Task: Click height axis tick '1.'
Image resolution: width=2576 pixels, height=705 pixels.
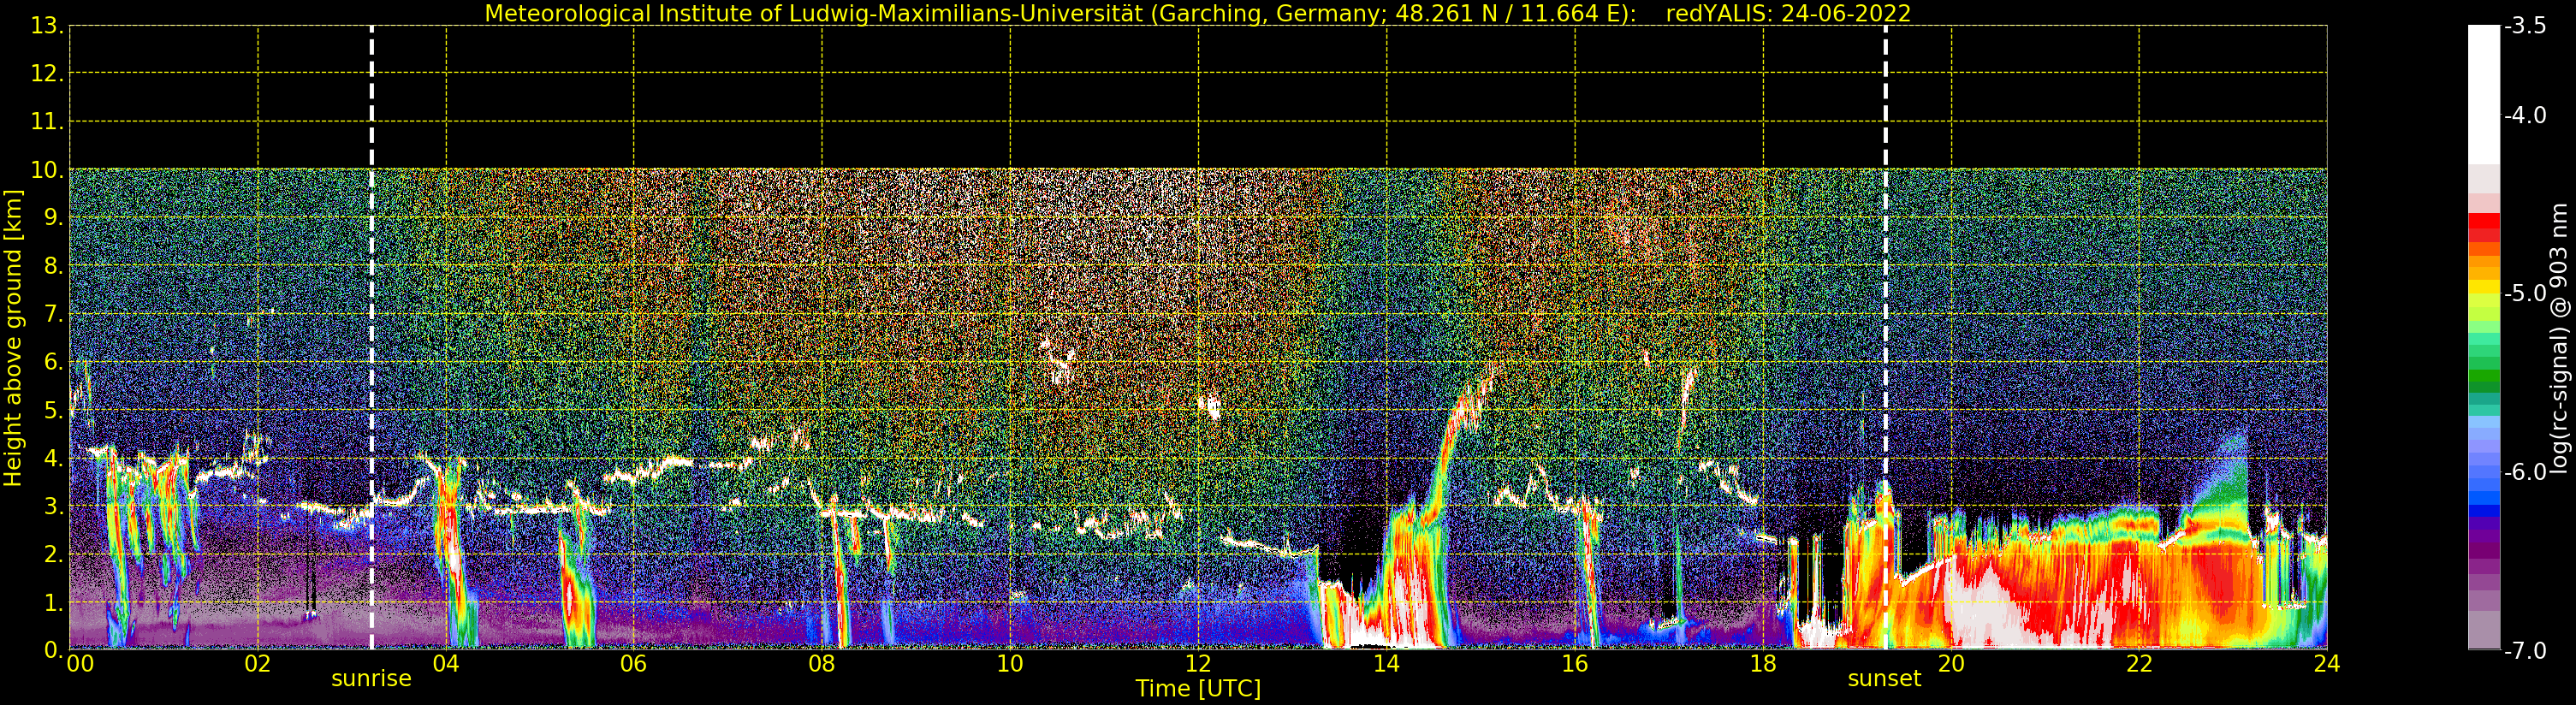Action: (x=53, y=602)
